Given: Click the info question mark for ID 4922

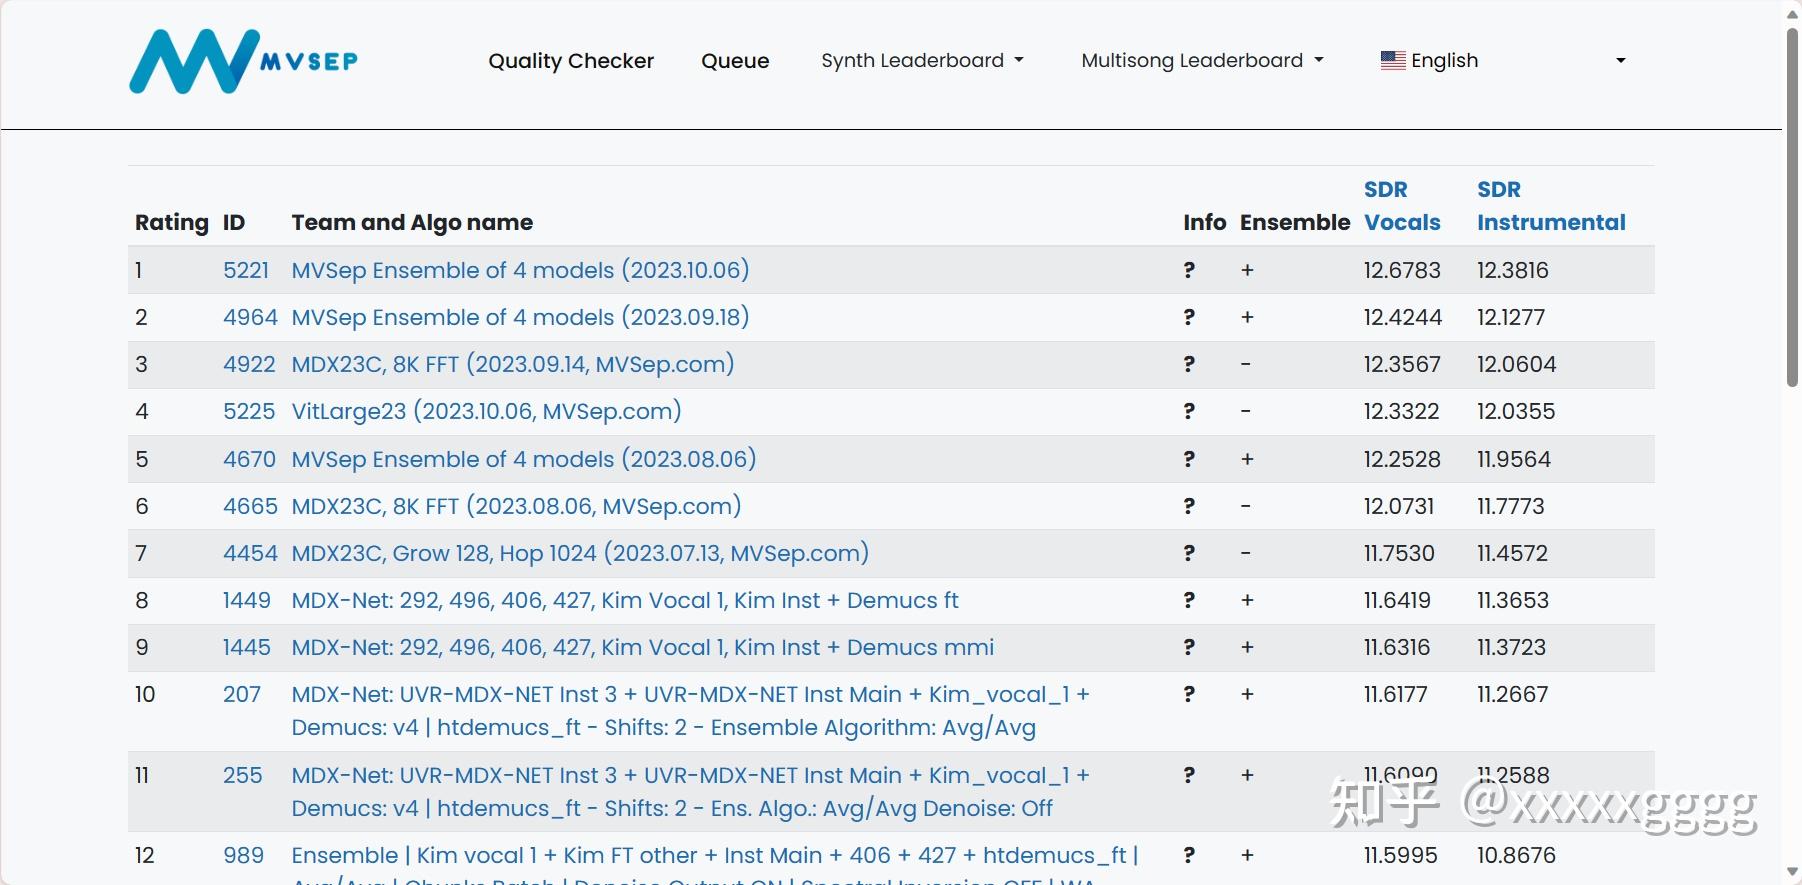Looking at the screenshot, I should (1189, 364).
